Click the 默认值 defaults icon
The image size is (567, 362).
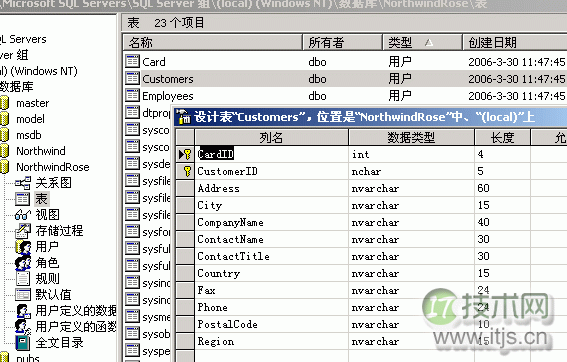(23, 294)
